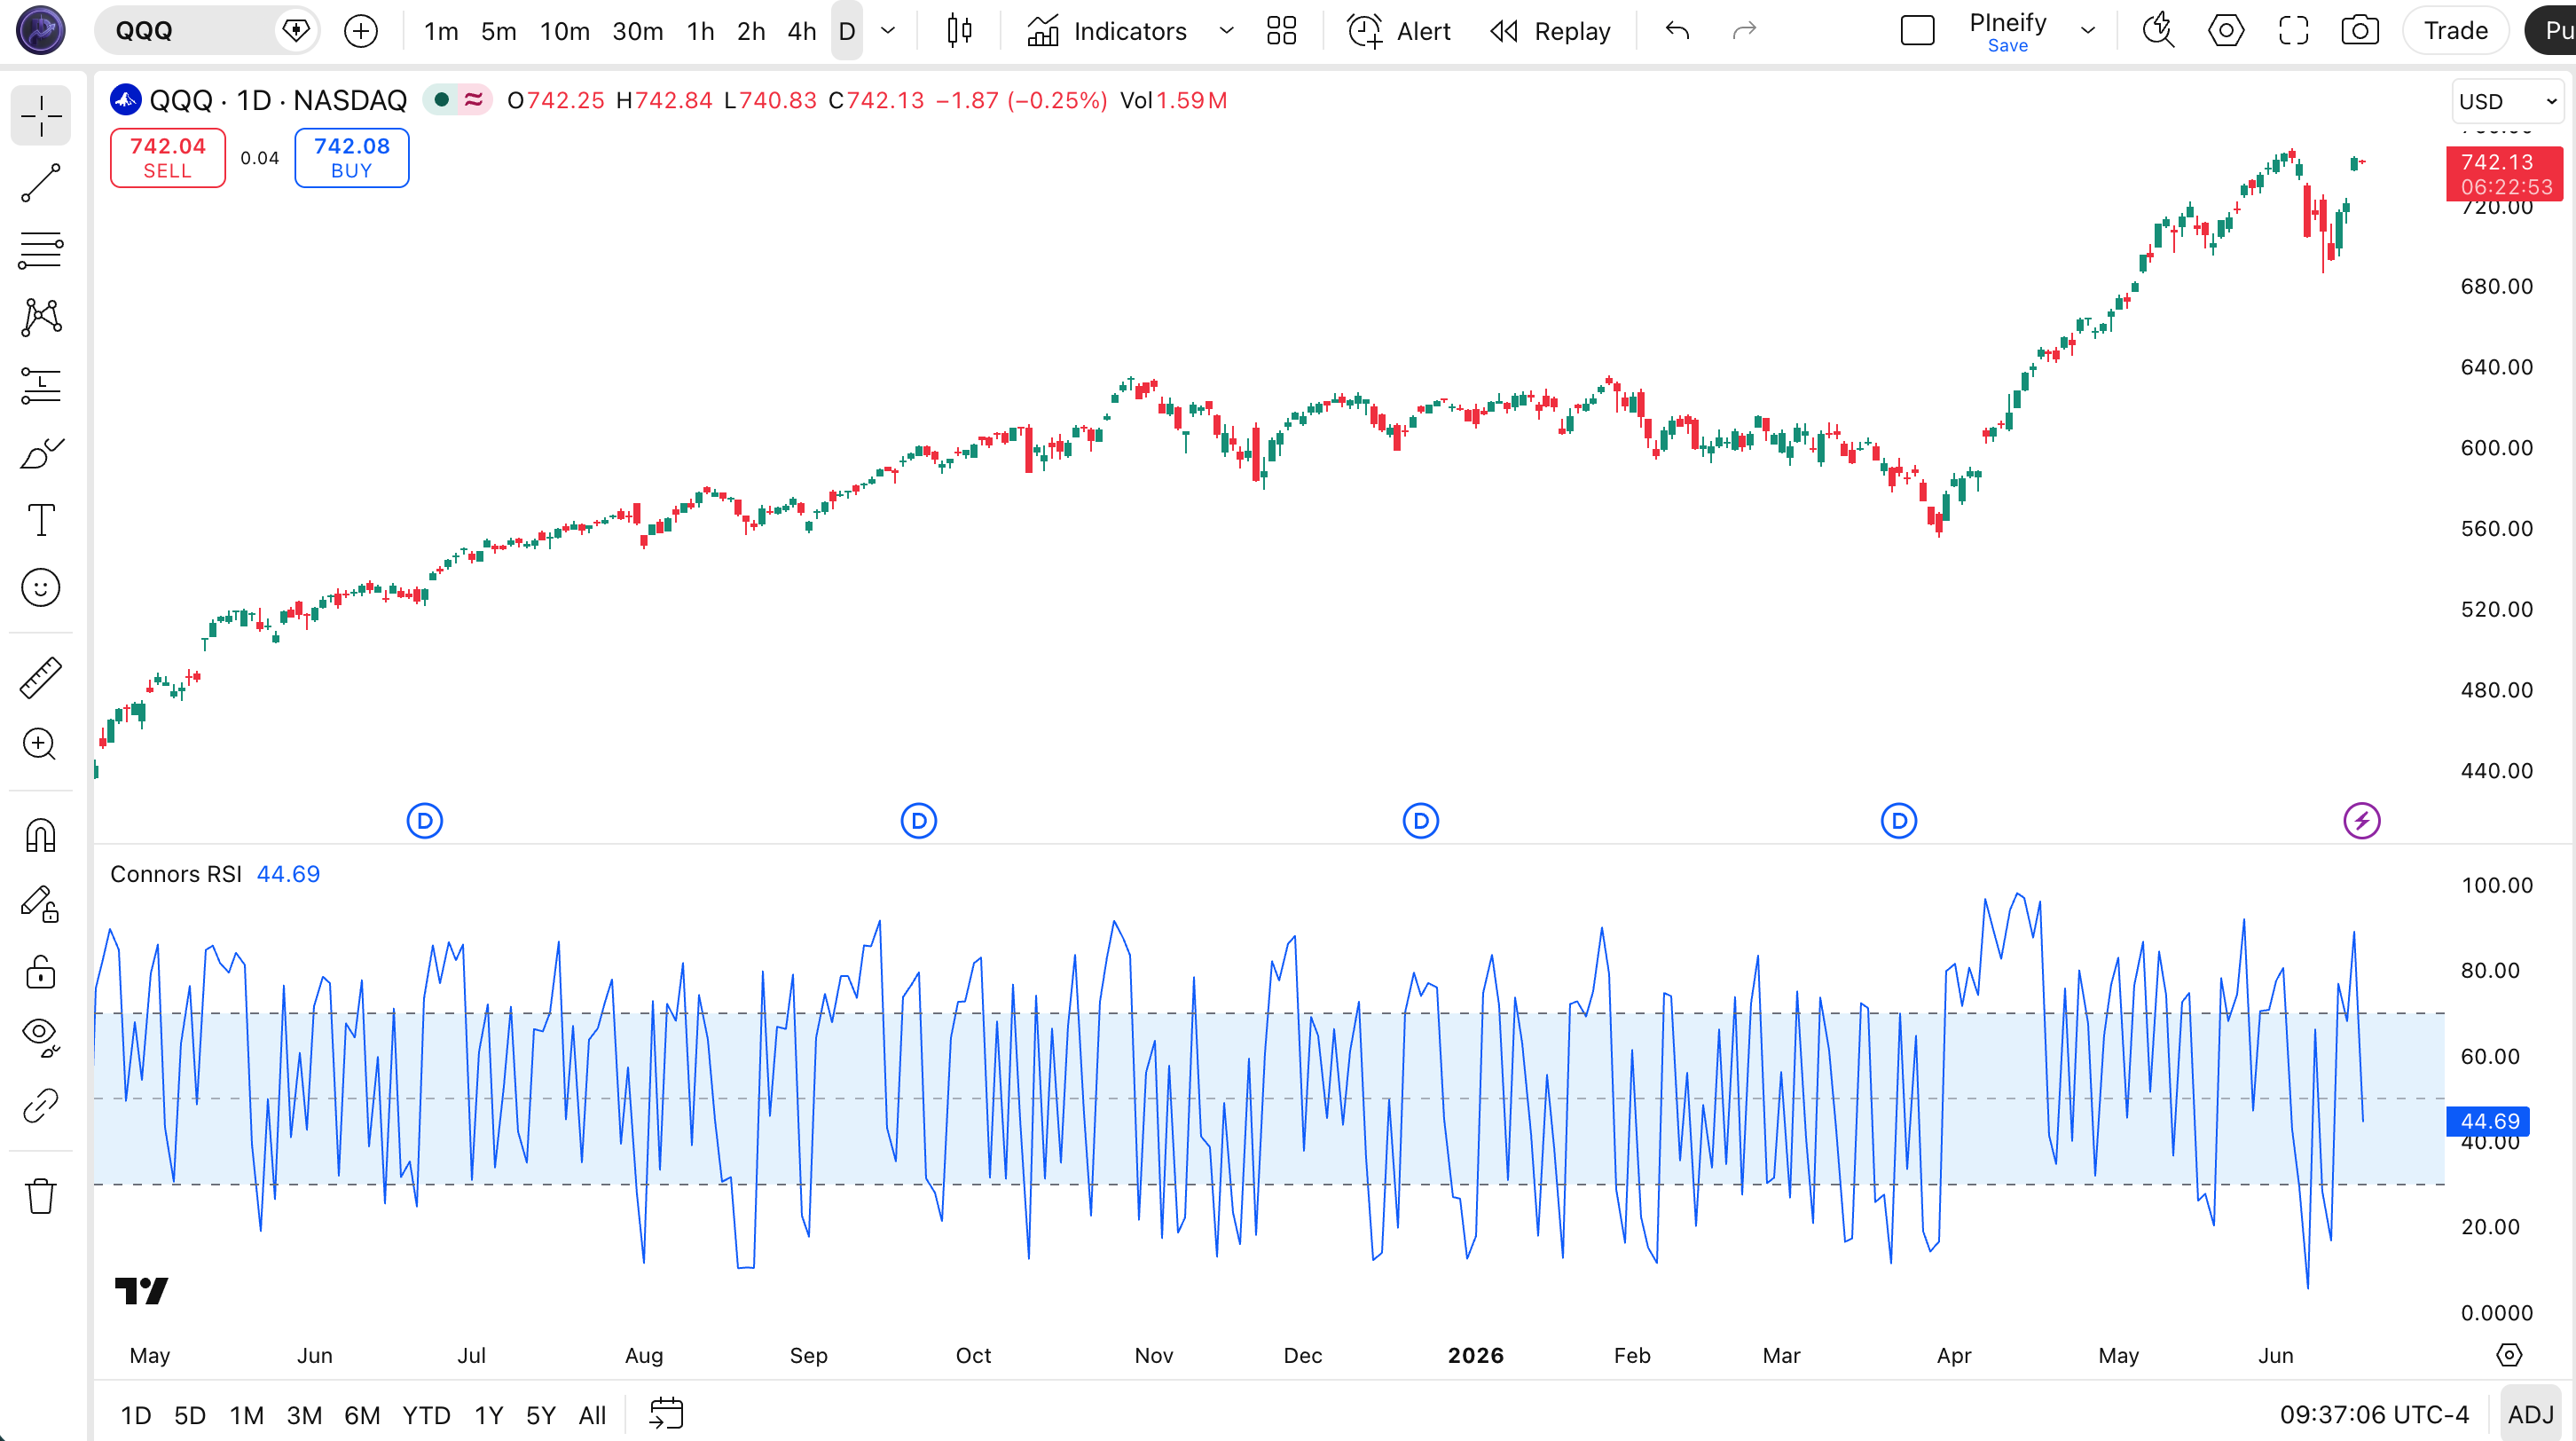Activate the zoom in tool
Viewport: 2576px width, 1441px height.
[41, 745]
